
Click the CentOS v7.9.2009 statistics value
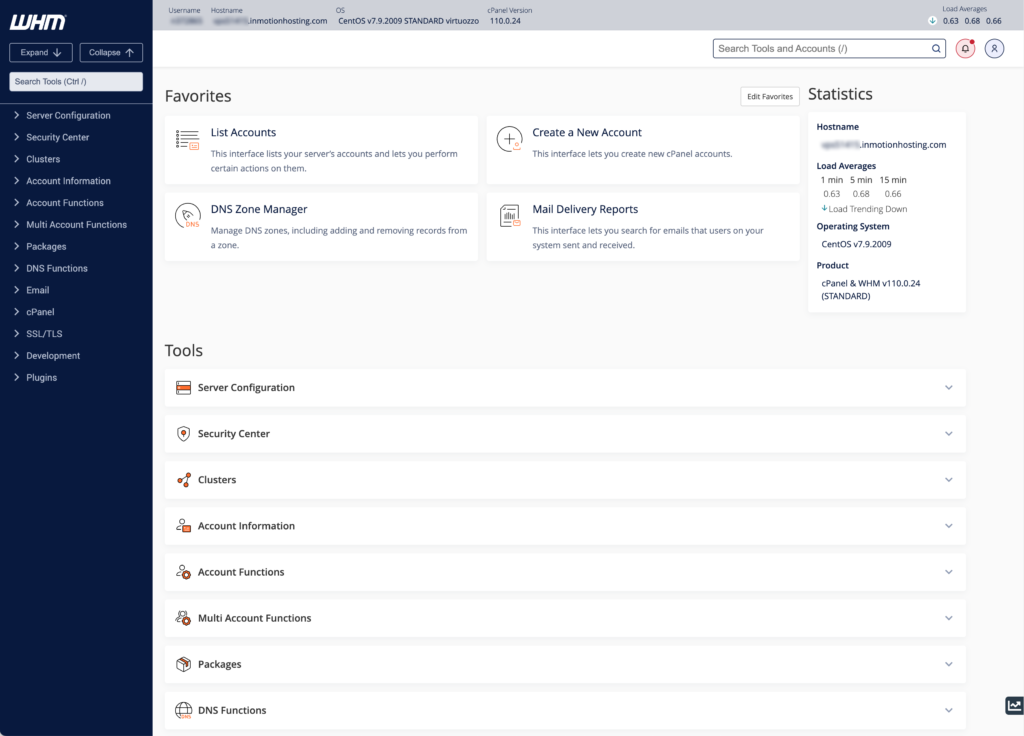856,244
